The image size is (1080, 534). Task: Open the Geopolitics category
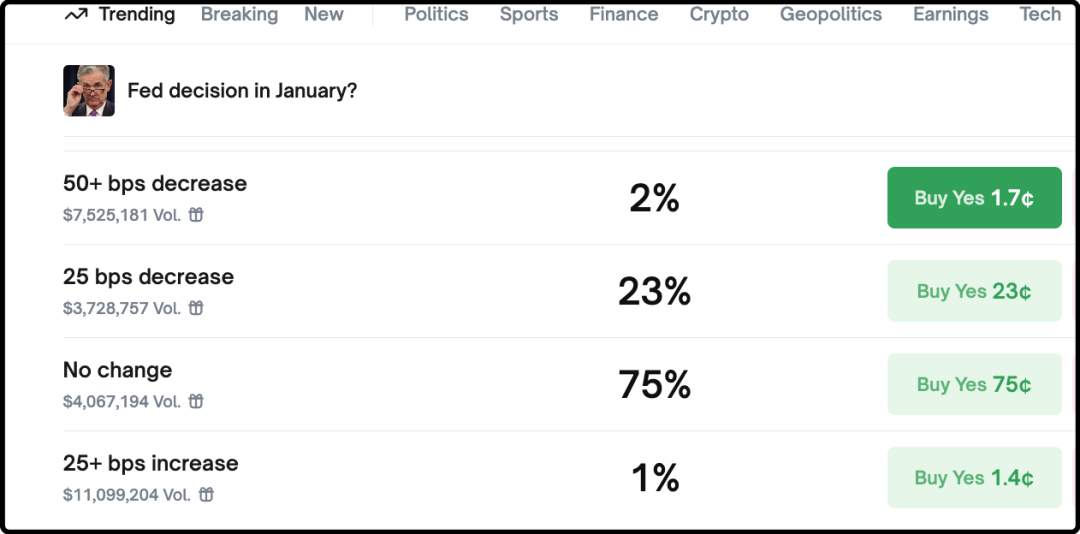click(x=831, y=15)
